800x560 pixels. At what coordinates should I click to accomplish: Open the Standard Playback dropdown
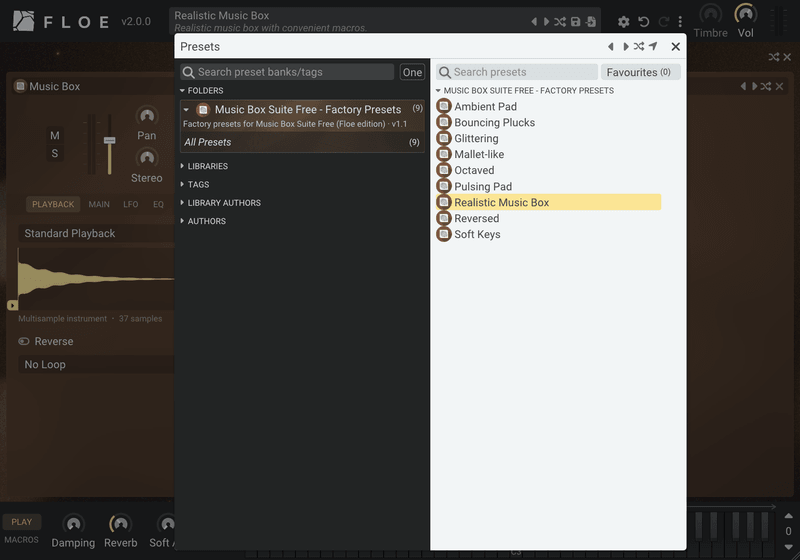(x=97, y=234)
